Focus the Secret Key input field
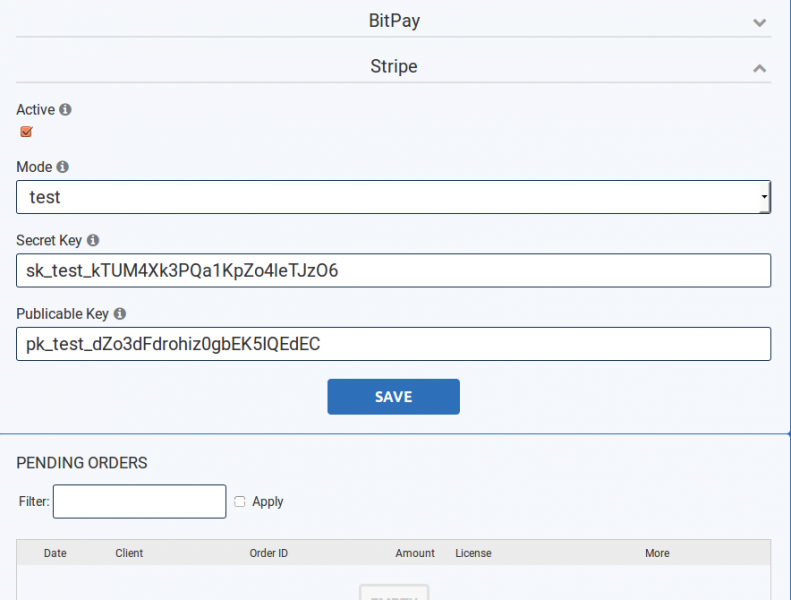The height and width of the screenshot is (600, 791). 393,270
